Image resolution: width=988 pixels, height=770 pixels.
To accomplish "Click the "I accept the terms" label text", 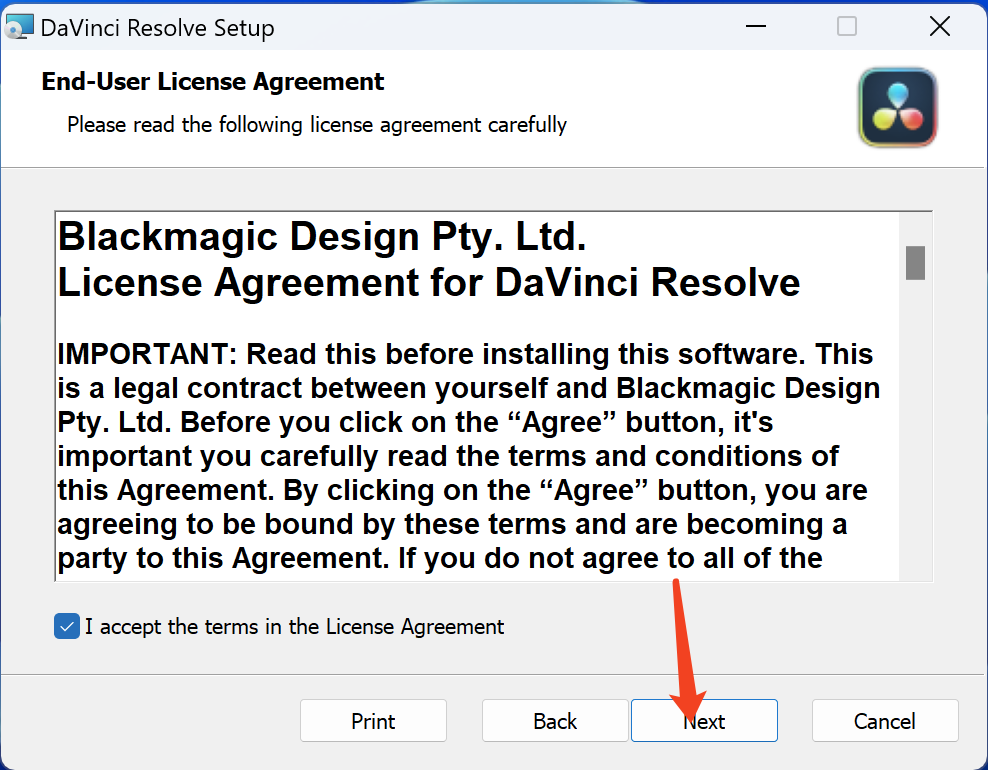I will [294, 627].
